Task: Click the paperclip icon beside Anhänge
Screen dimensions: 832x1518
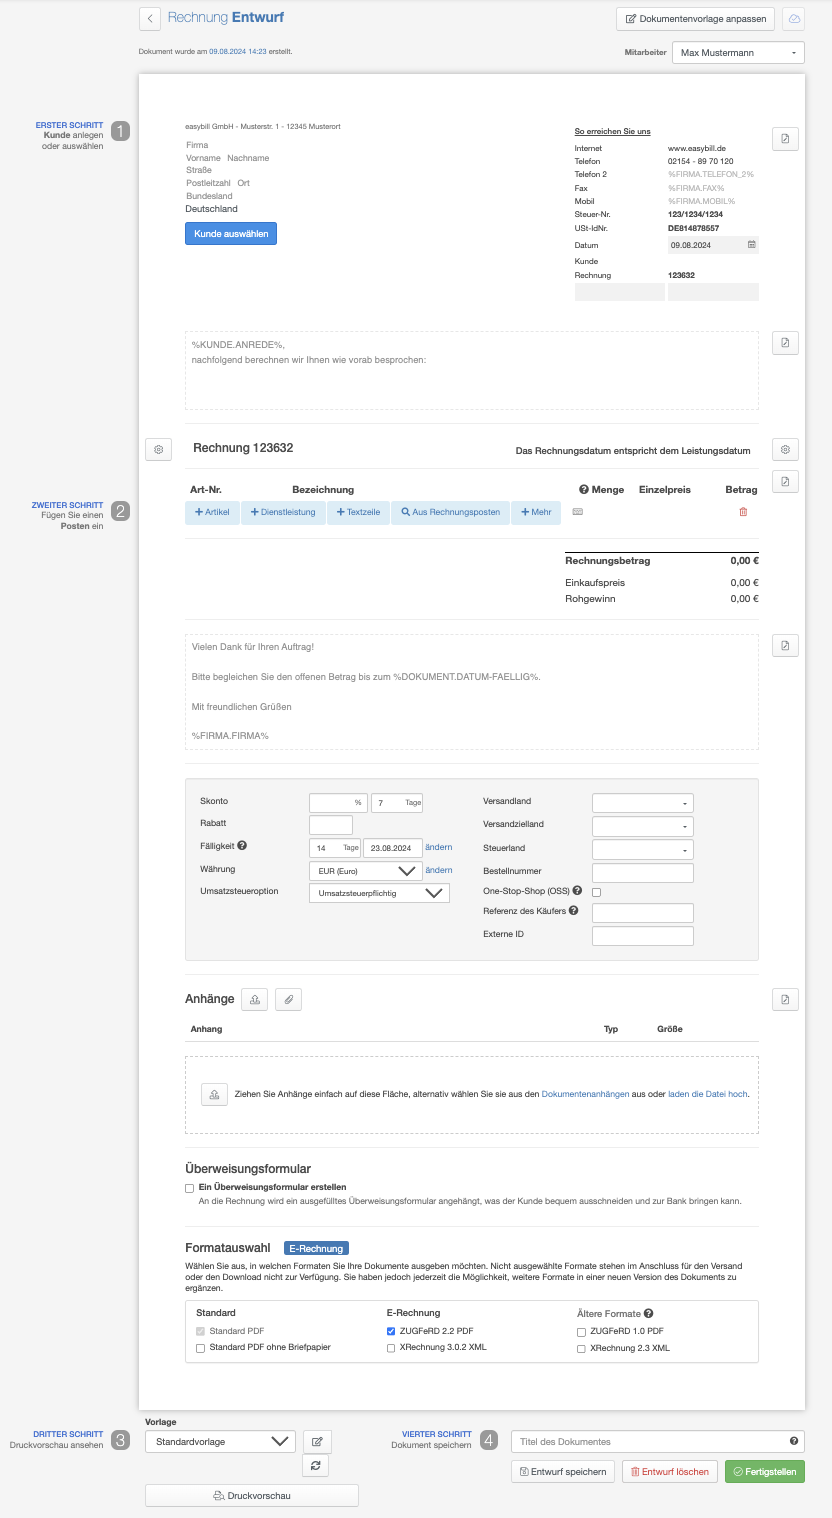Action: [288, 999]
